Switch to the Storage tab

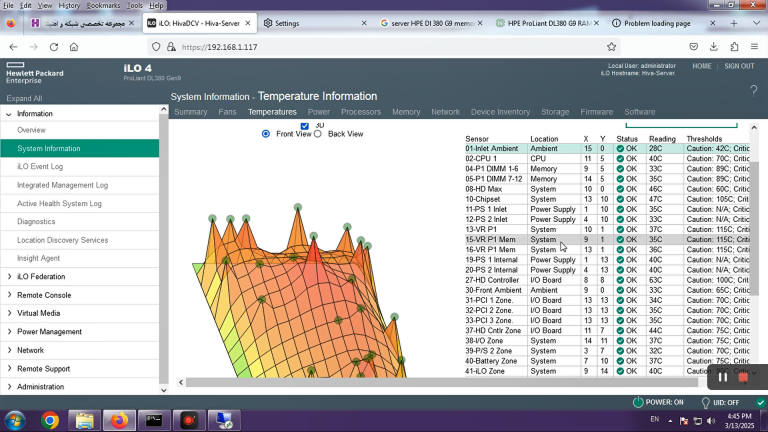[x=555, y=112]
